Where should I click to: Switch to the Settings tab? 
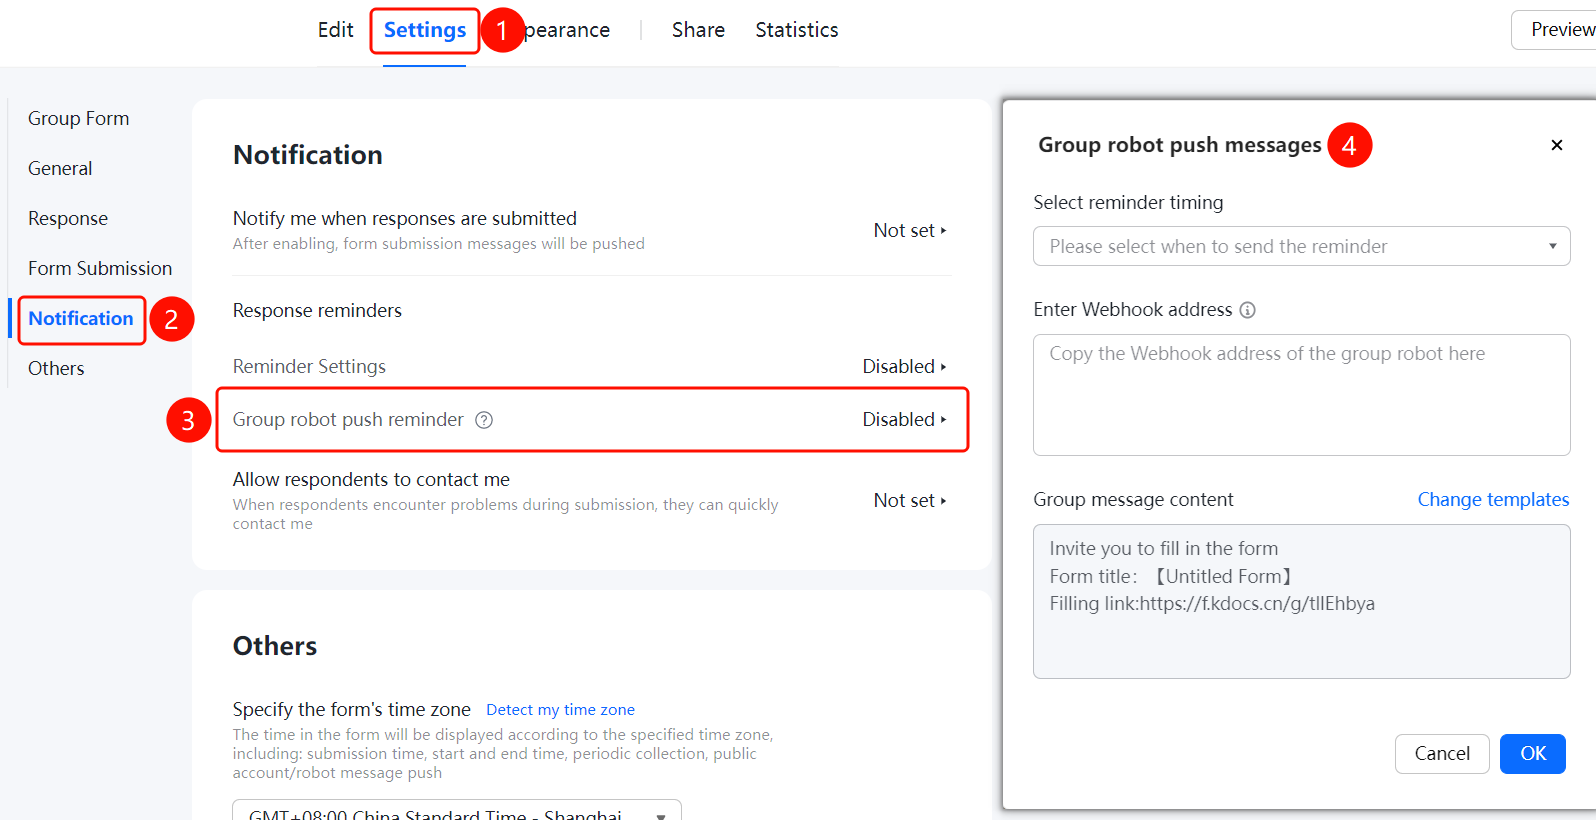point(425,30)
